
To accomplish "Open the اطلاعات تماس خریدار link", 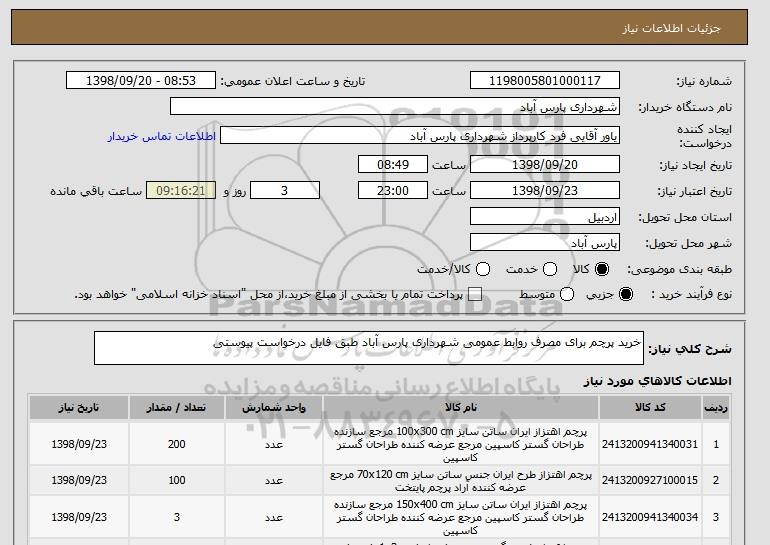I will [162, 136].
